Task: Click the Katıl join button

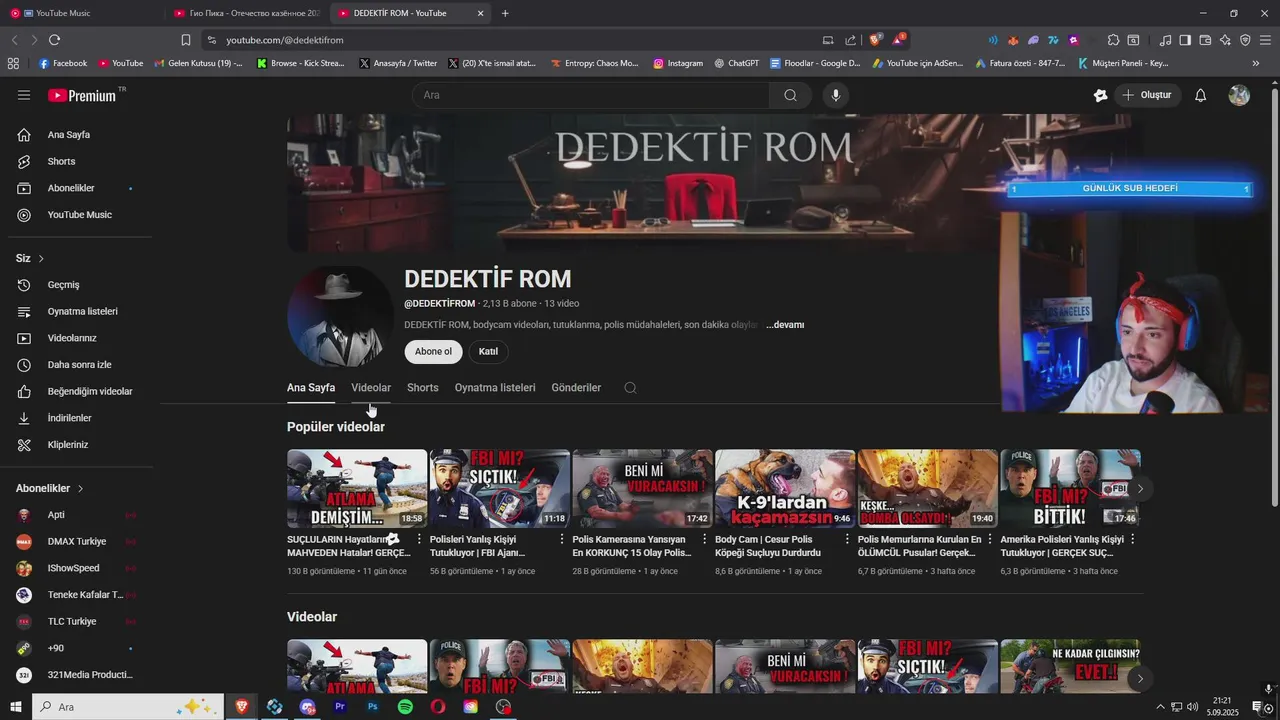Action: [489, 352]
